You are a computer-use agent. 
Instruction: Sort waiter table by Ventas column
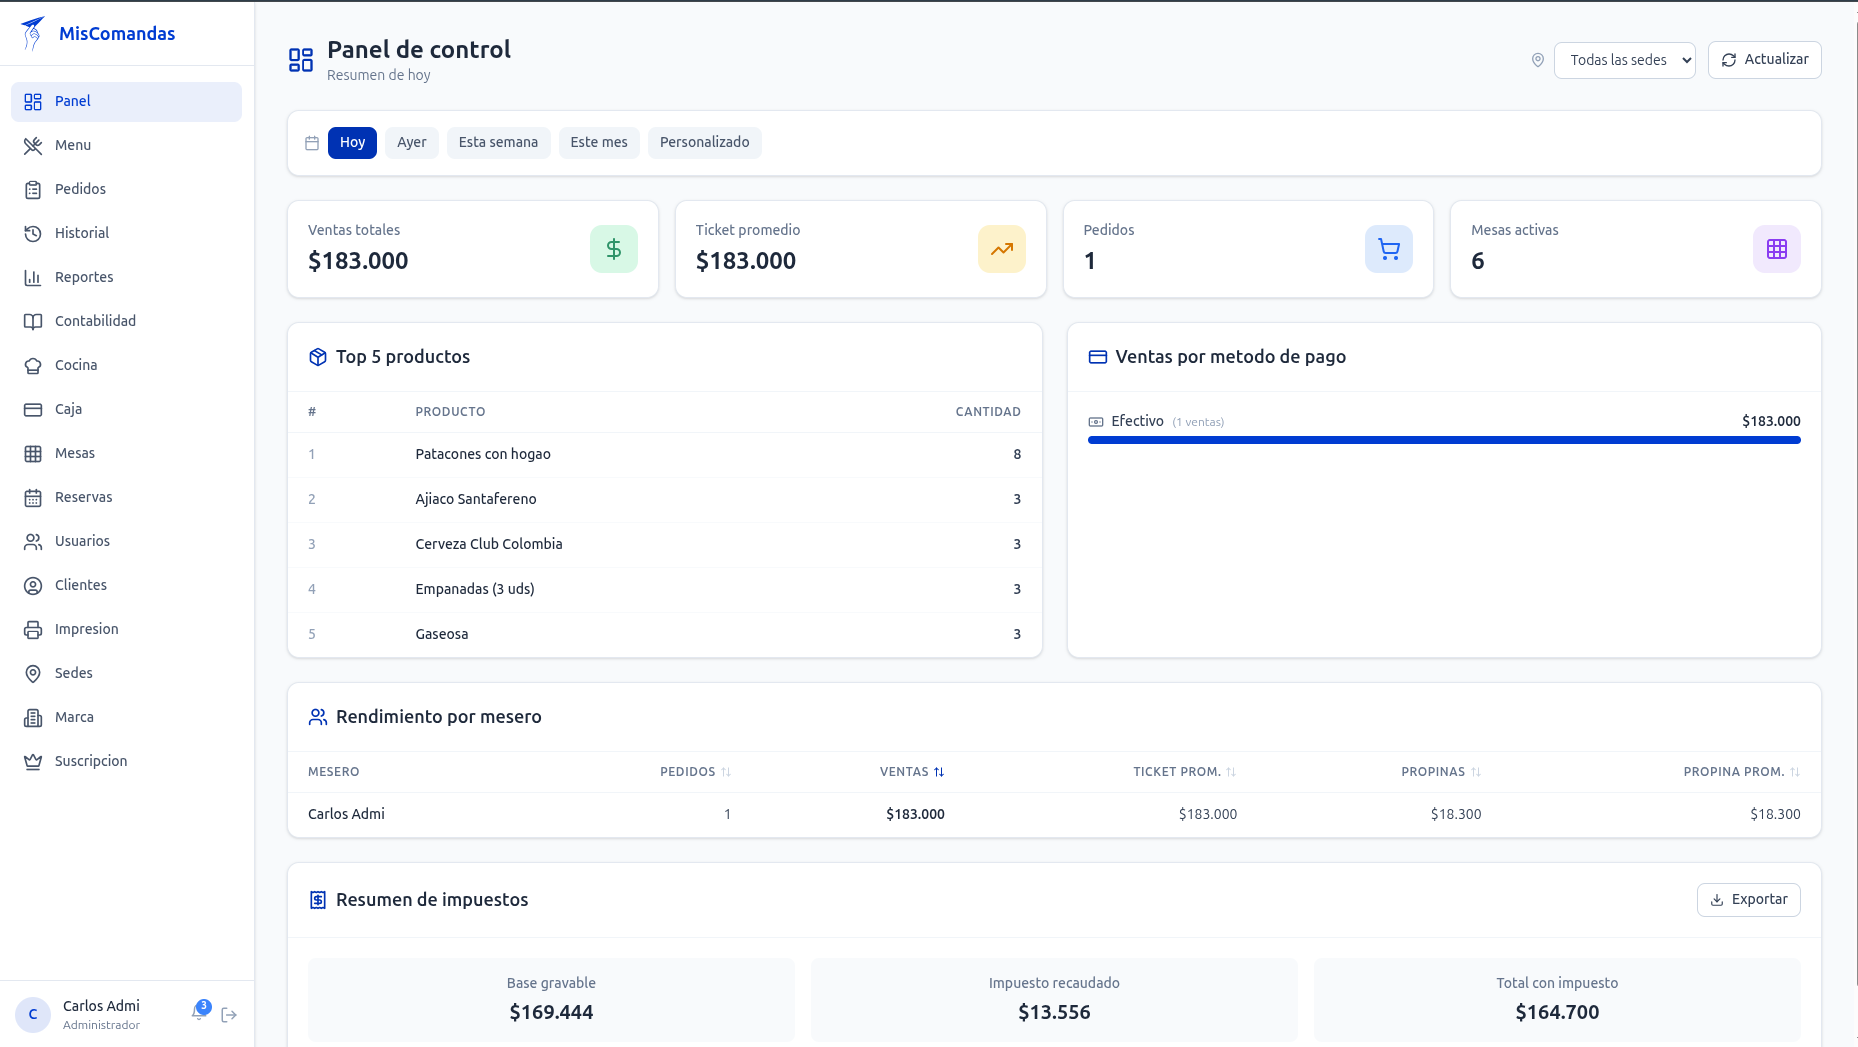pyautogui.click(x=912, y=772)
